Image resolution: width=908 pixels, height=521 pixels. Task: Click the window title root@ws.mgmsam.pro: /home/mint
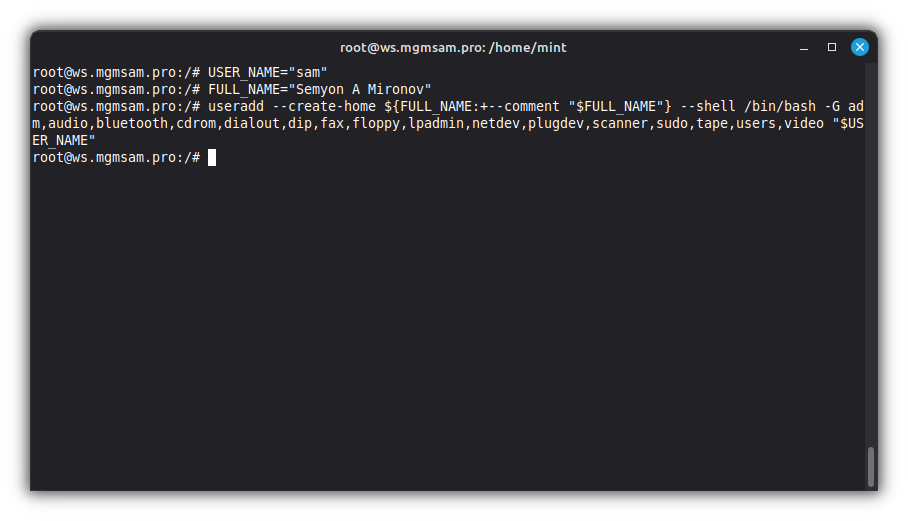pos(453,47)
